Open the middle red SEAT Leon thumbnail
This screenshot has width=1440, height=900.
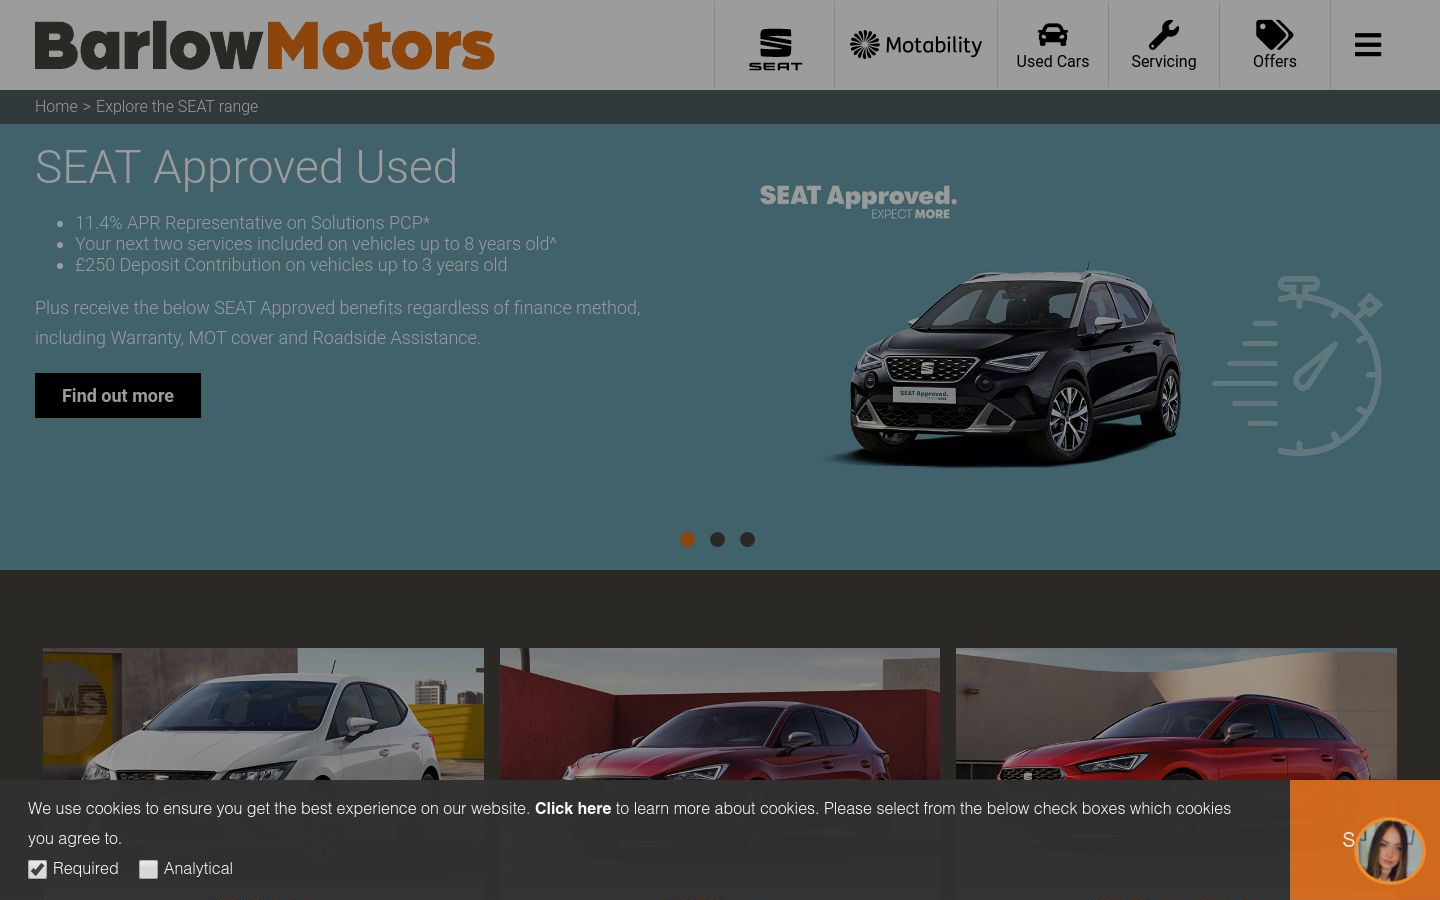720,714
